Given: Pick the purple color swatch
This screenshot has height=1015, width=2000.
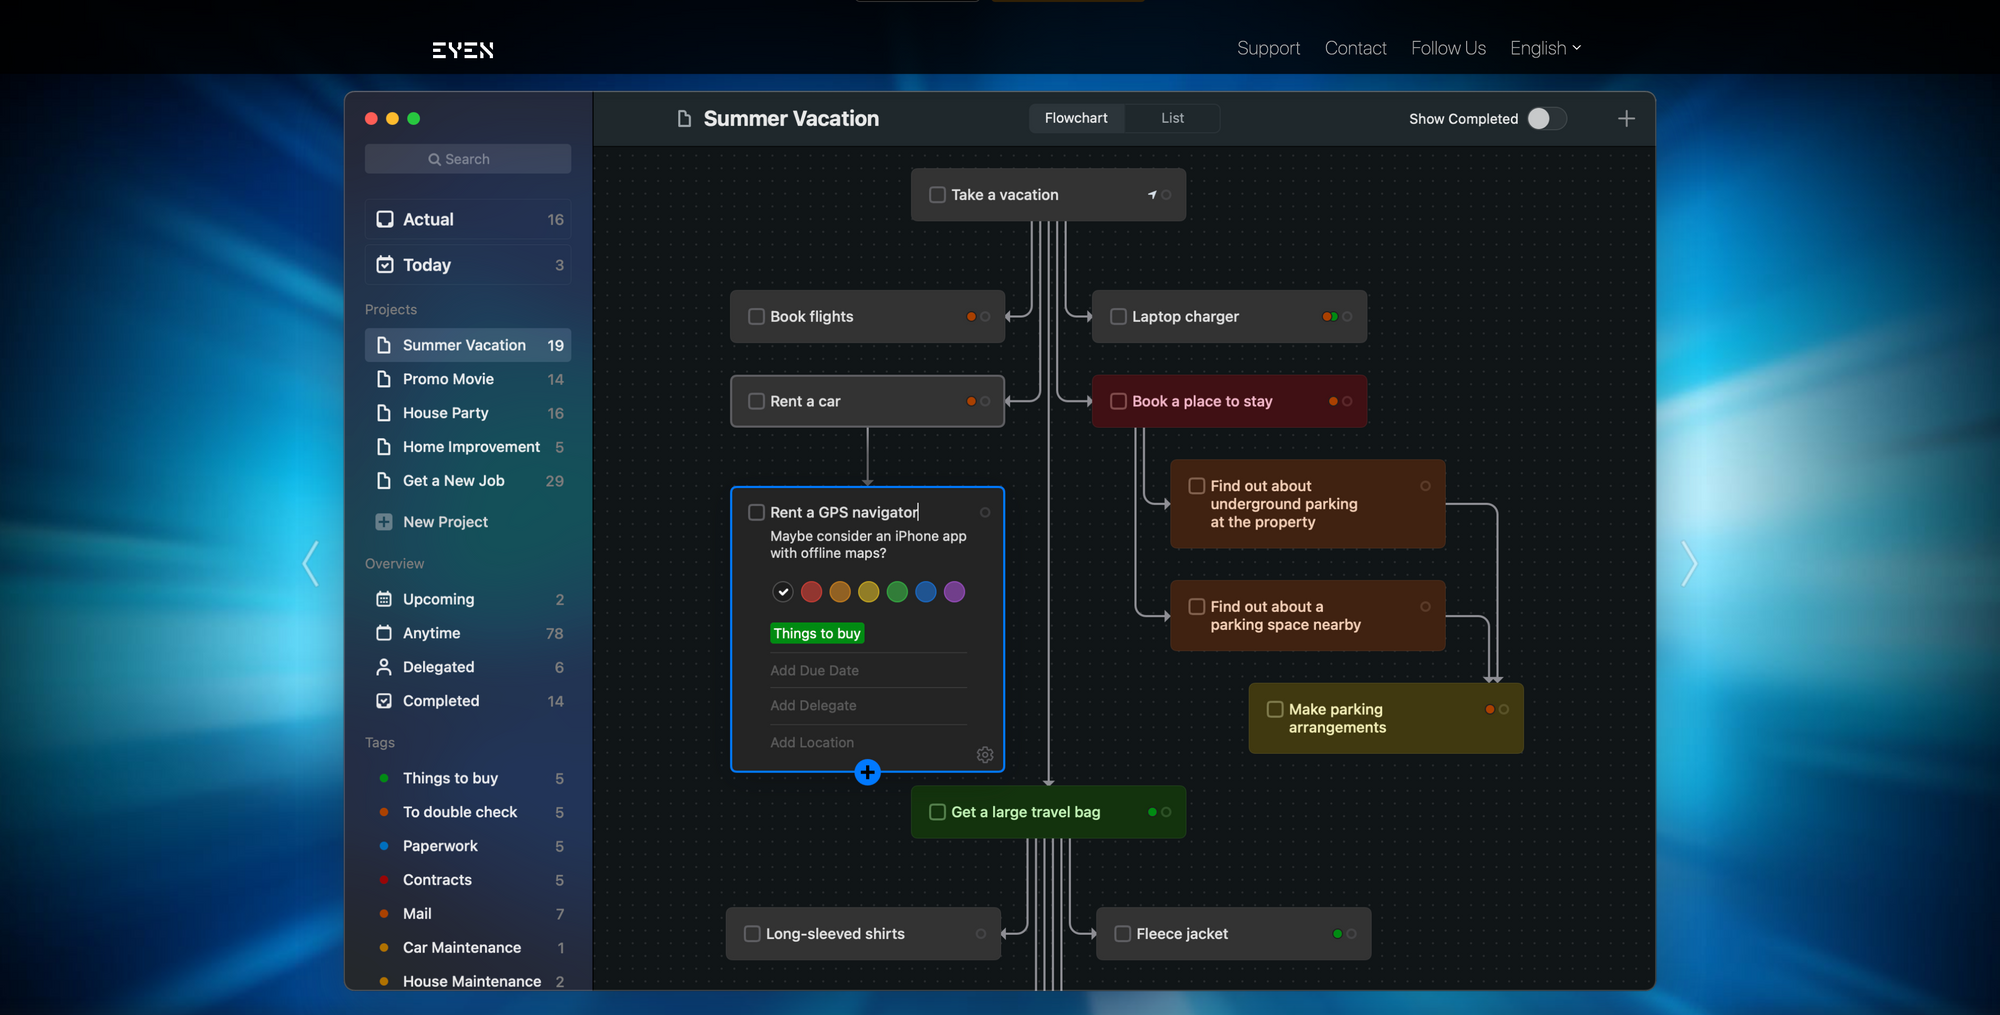Looking at the screenshot, I should [954, 592].
